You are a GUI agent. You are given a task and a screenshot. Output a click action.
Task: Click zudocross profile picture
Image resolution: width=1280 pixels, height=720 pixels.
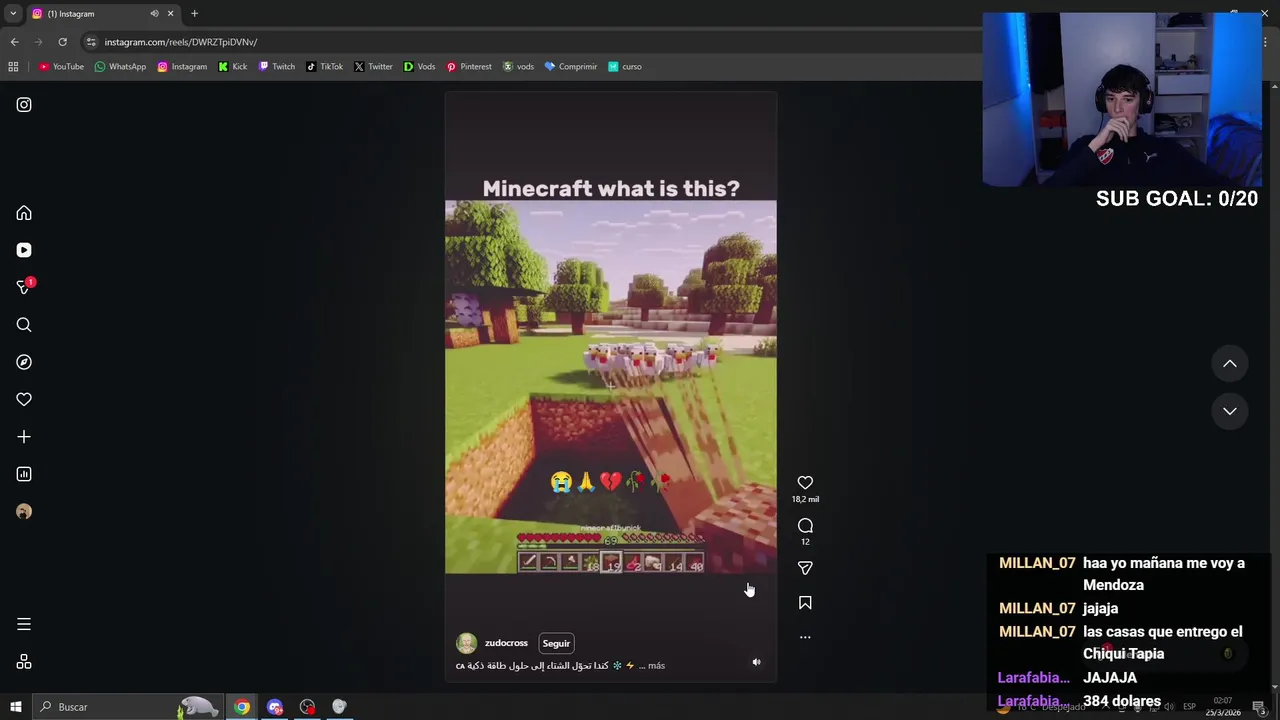coord(466,643)
